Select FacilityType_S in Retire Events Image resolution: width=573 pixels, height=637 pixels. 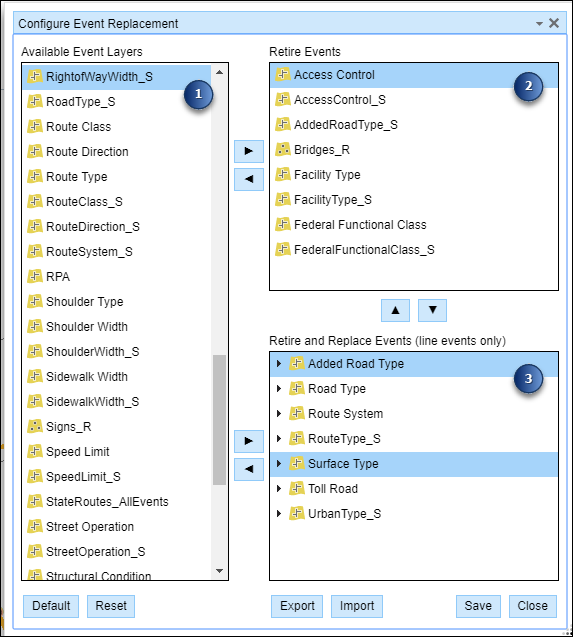click(x=414, y=199)
